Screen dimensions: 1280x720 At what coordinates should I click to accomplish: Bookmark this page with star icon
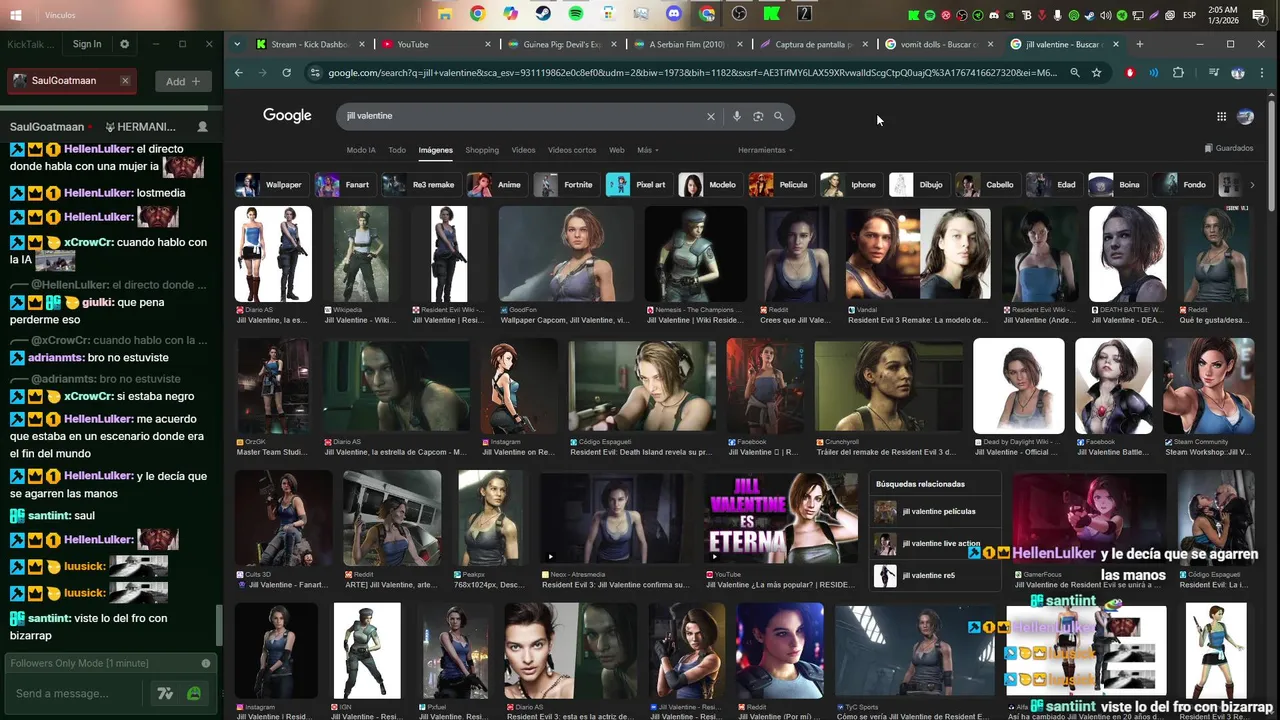pyautogui.click(x=1097, y=73)
